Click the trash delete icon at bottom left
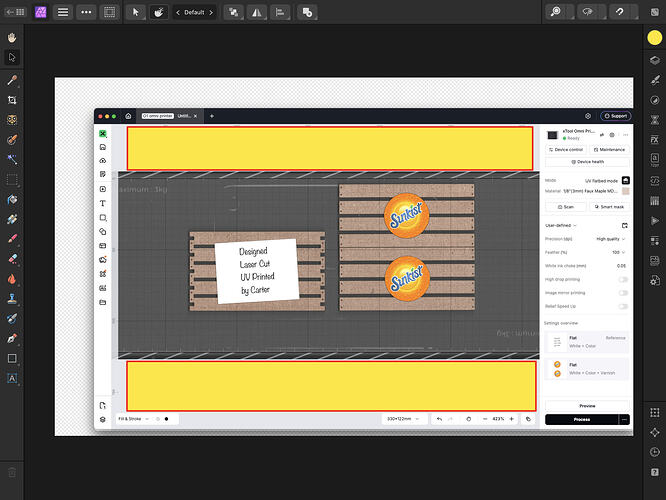 pyautogui.click(x=12, y=472)
